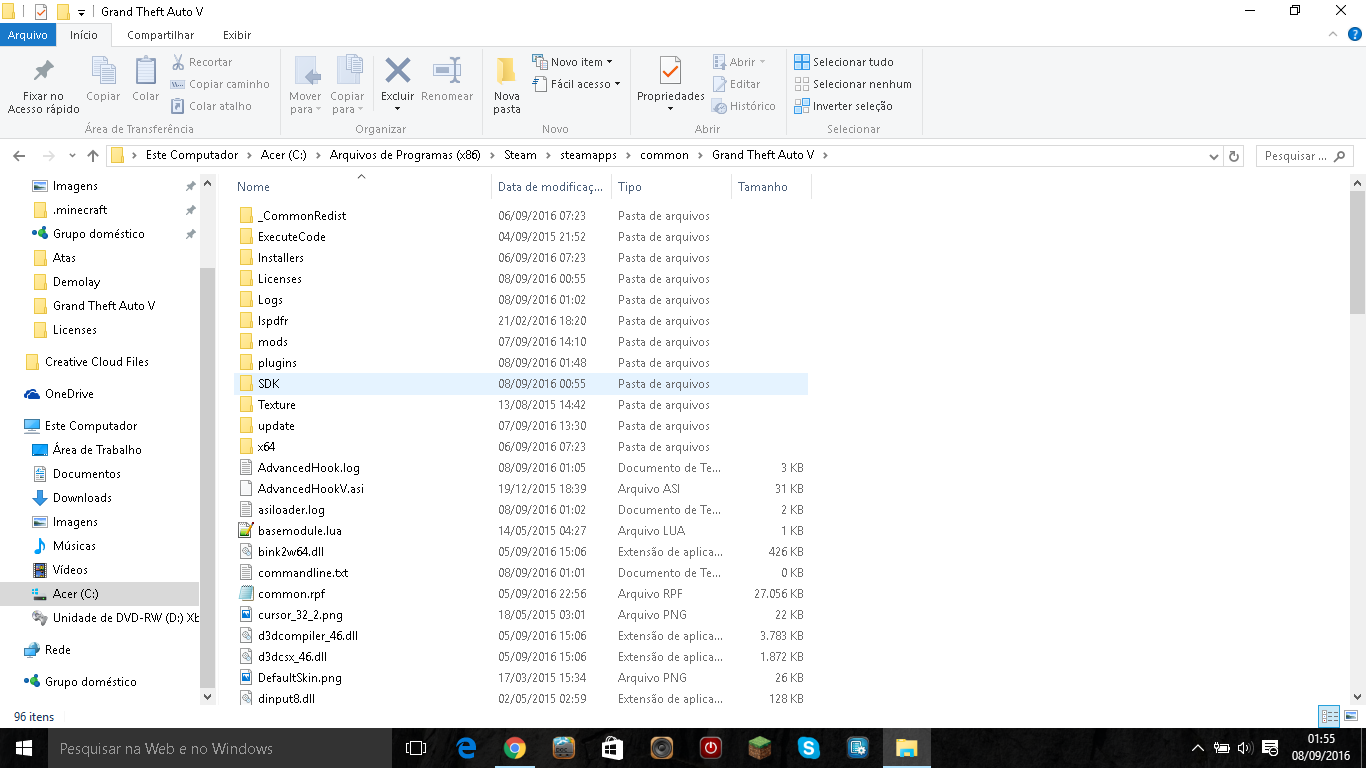Click Inverter seleção
This screenshot has height=768, width=1366.
click(x=843, y=106)
